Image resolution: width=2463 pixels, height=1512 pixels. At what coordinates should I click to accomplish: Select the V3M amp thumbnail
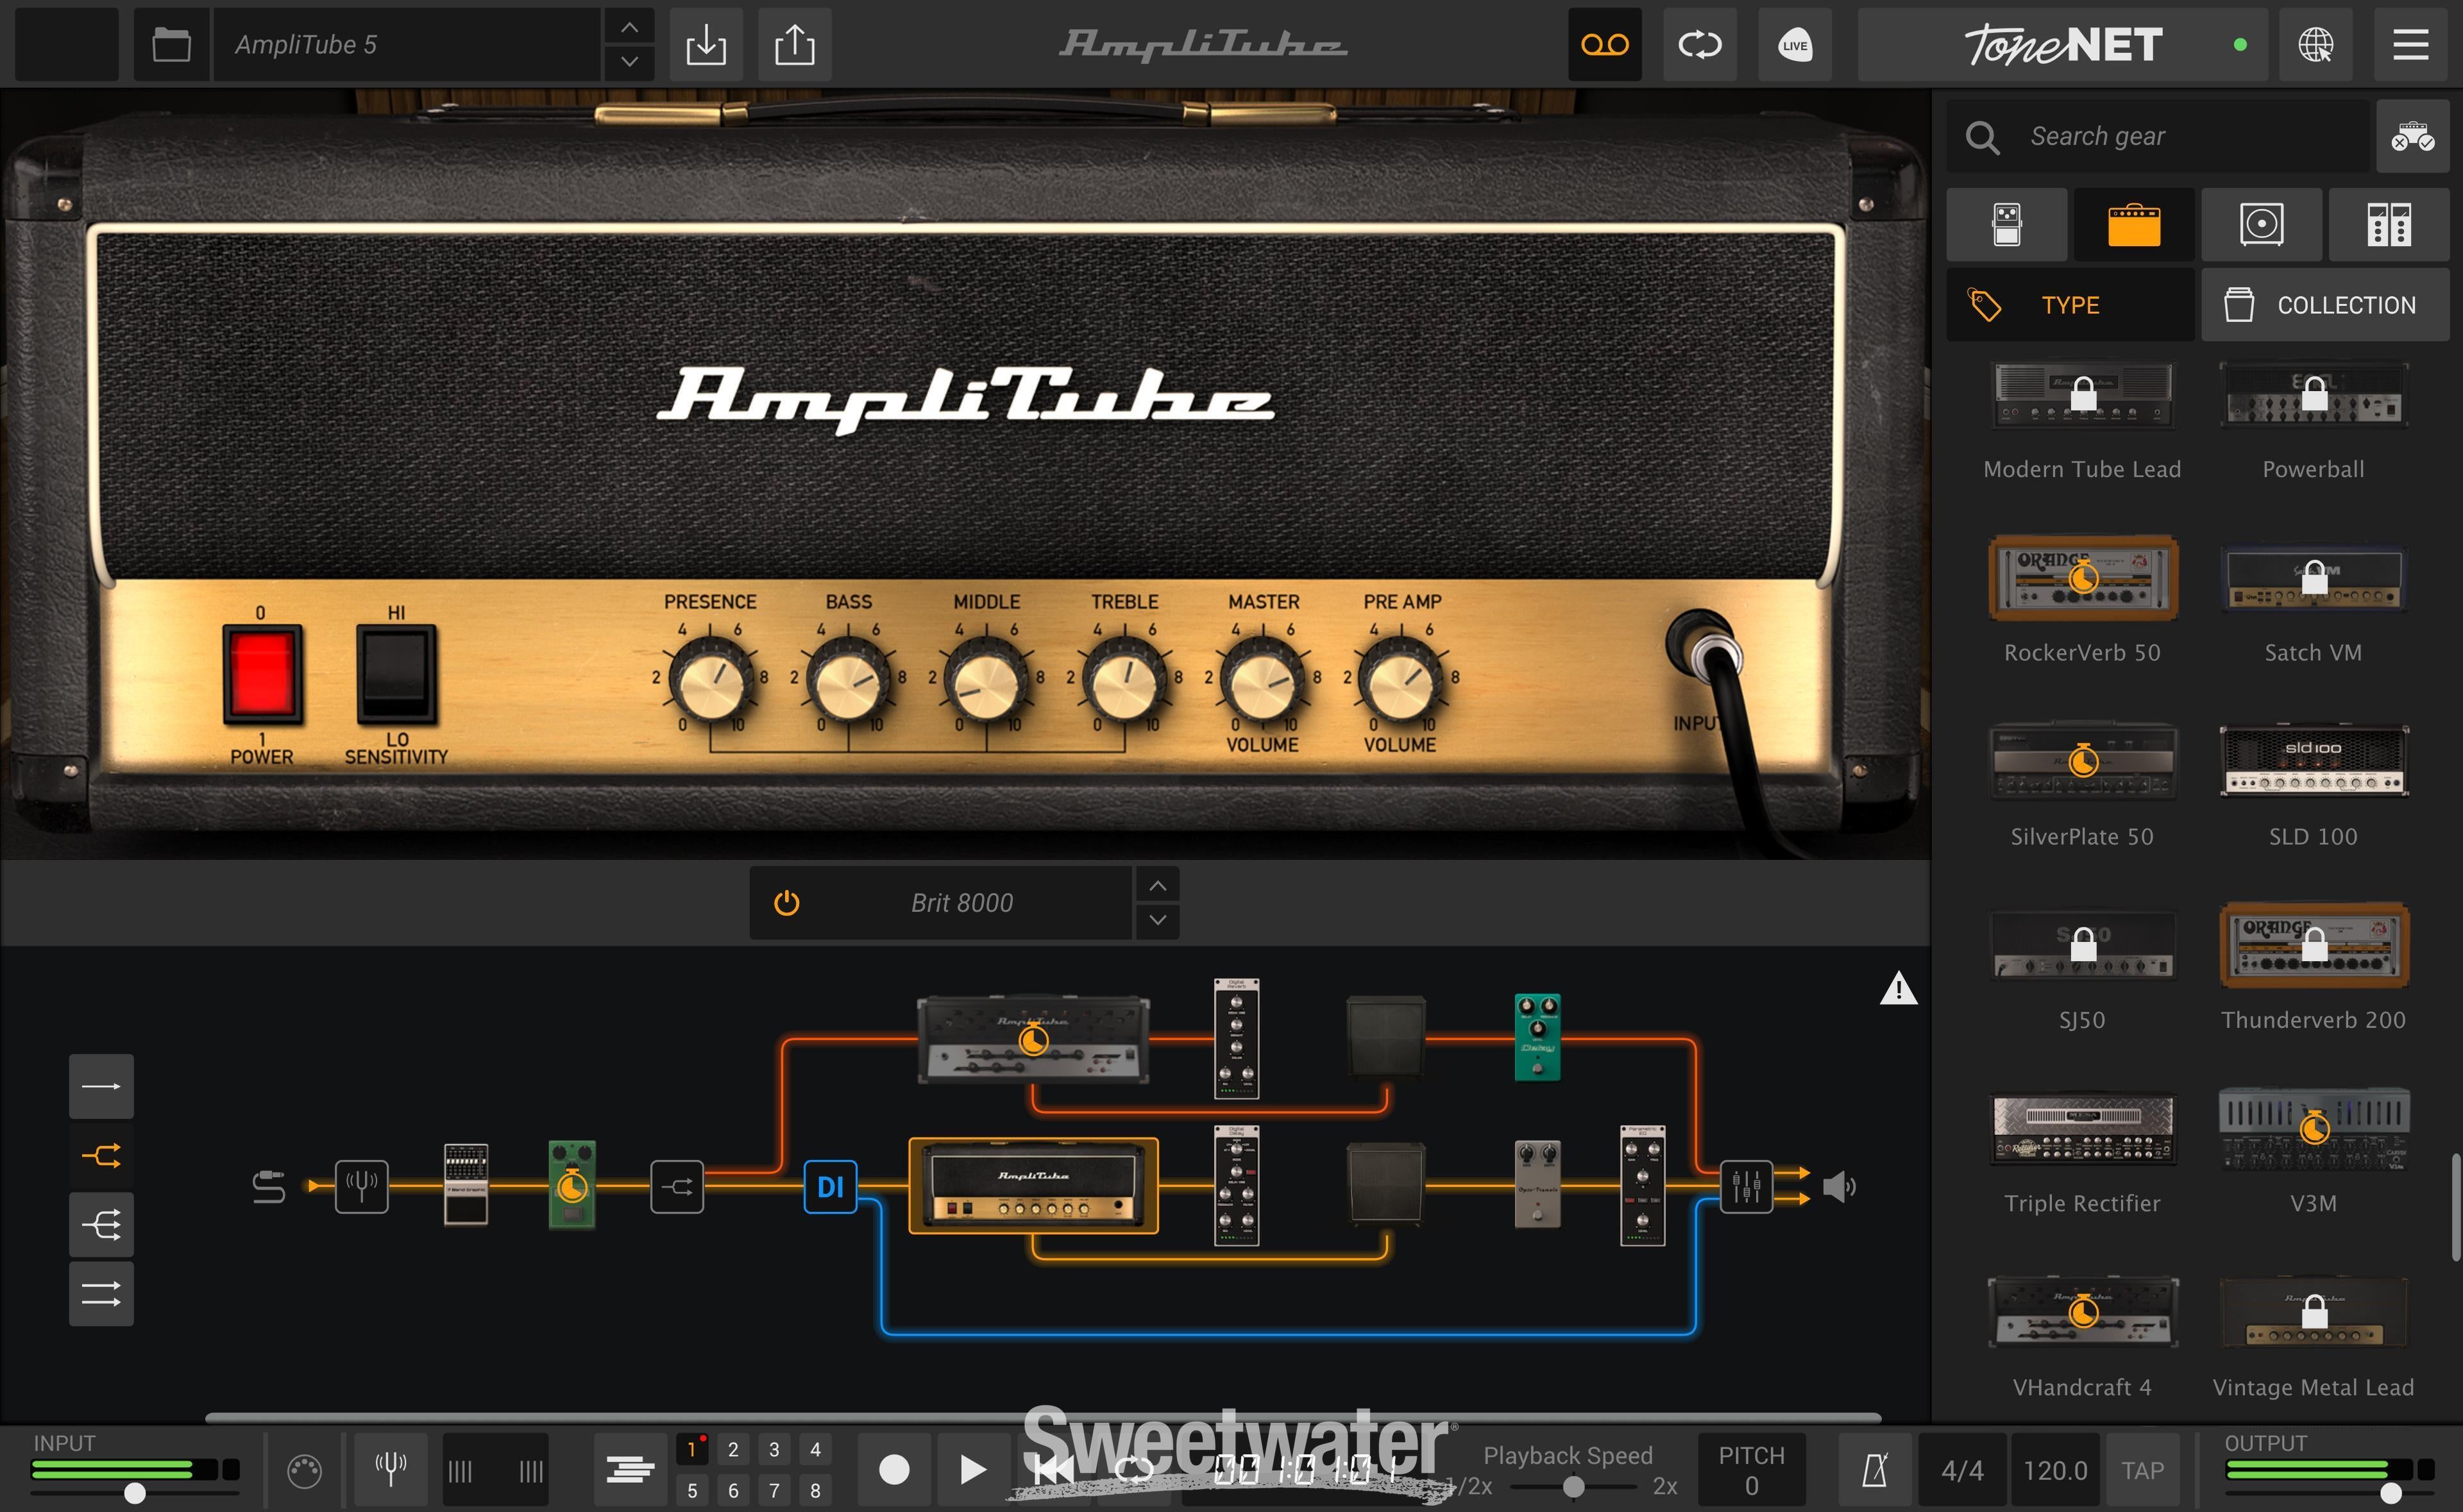pyautogui.click(x=2313, y=1128)
